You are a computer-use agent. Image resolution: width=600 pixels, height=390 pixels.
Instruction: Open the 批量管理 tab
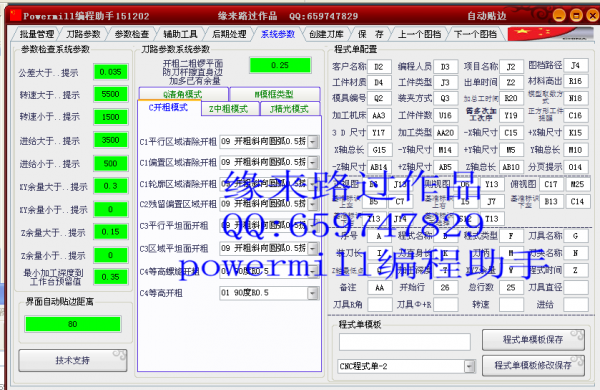(x=37, y=34)
